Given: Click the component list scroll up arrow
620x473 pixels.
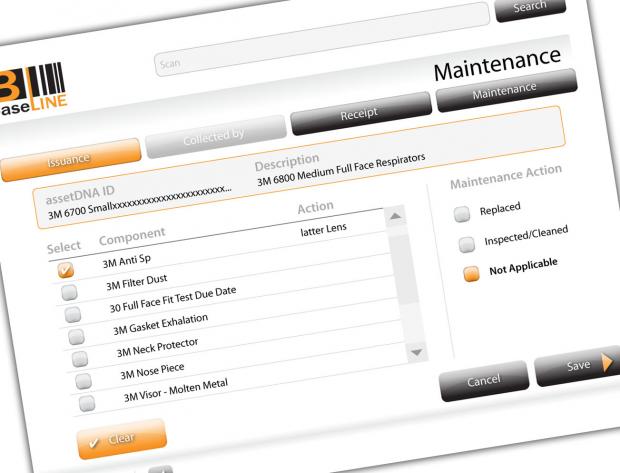Looking at the screenshot, I should tap(395, 216).
